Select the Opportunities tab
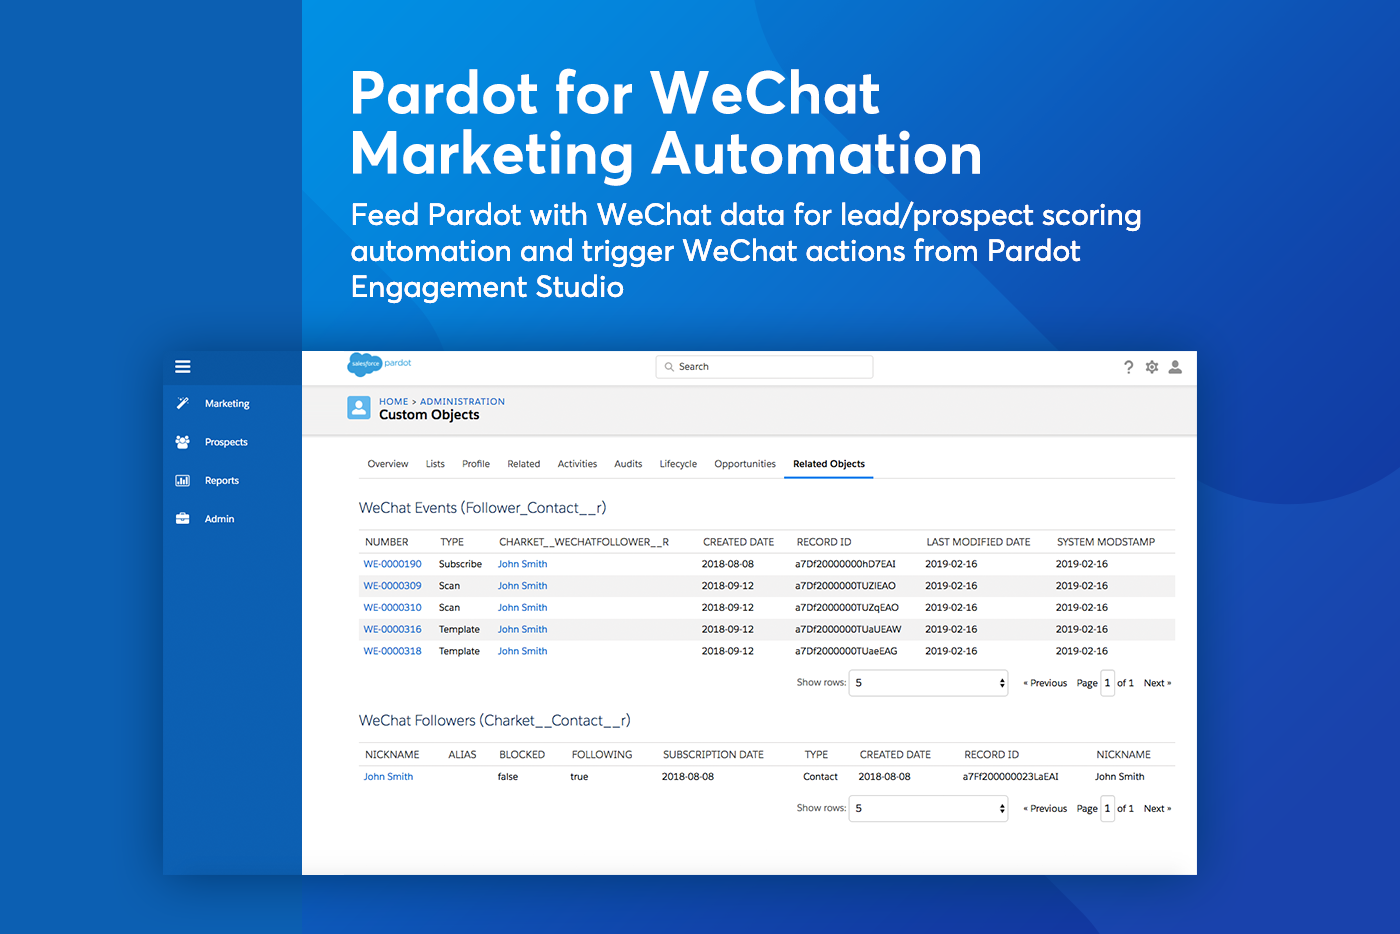Image resolution: width=1400 pixels, height=934 pixels. 745,464
